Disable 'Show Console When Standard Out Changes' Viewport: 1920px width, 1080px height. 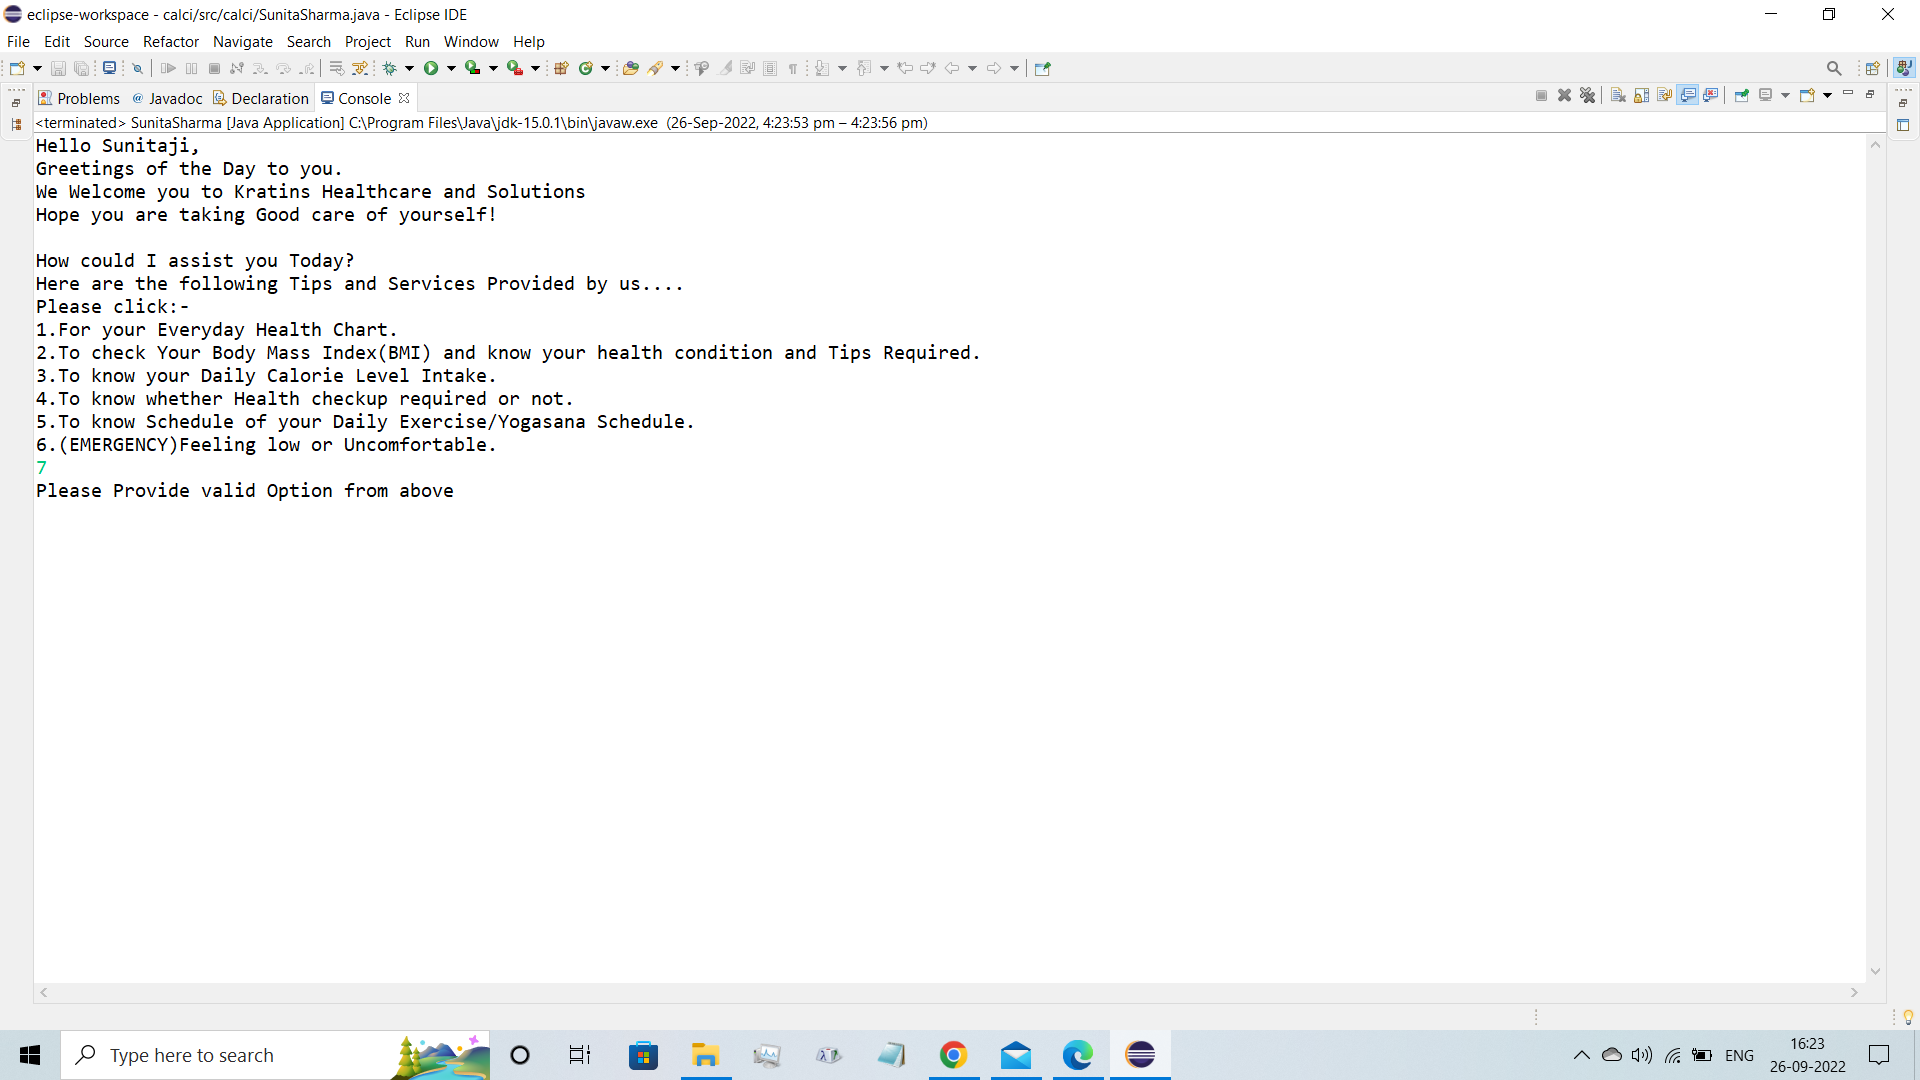click(x=1688, y=94)
